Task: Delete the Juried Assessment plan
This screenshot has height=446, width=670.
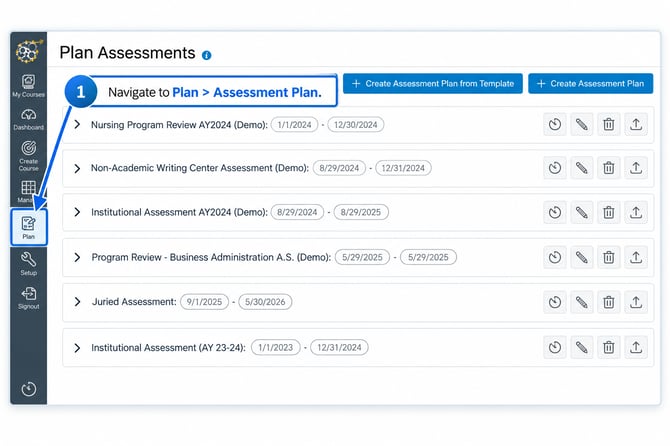Action: click(608, 302)
